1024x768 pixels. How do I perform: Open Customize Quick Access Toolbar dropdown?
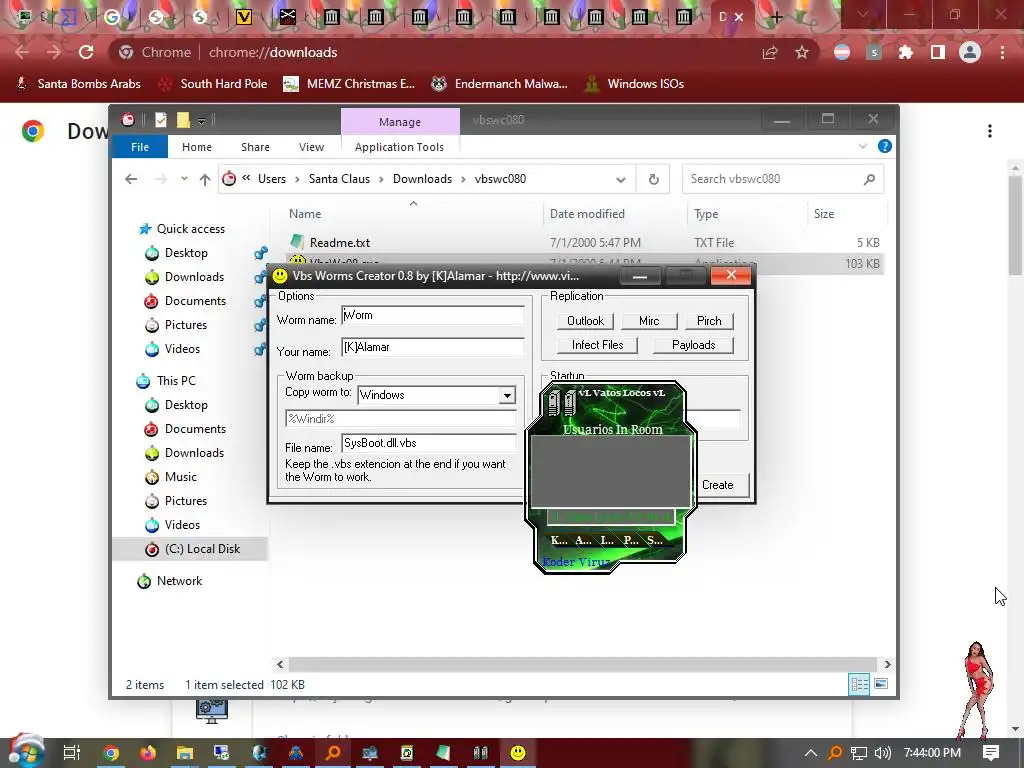[x=202, y=120]
